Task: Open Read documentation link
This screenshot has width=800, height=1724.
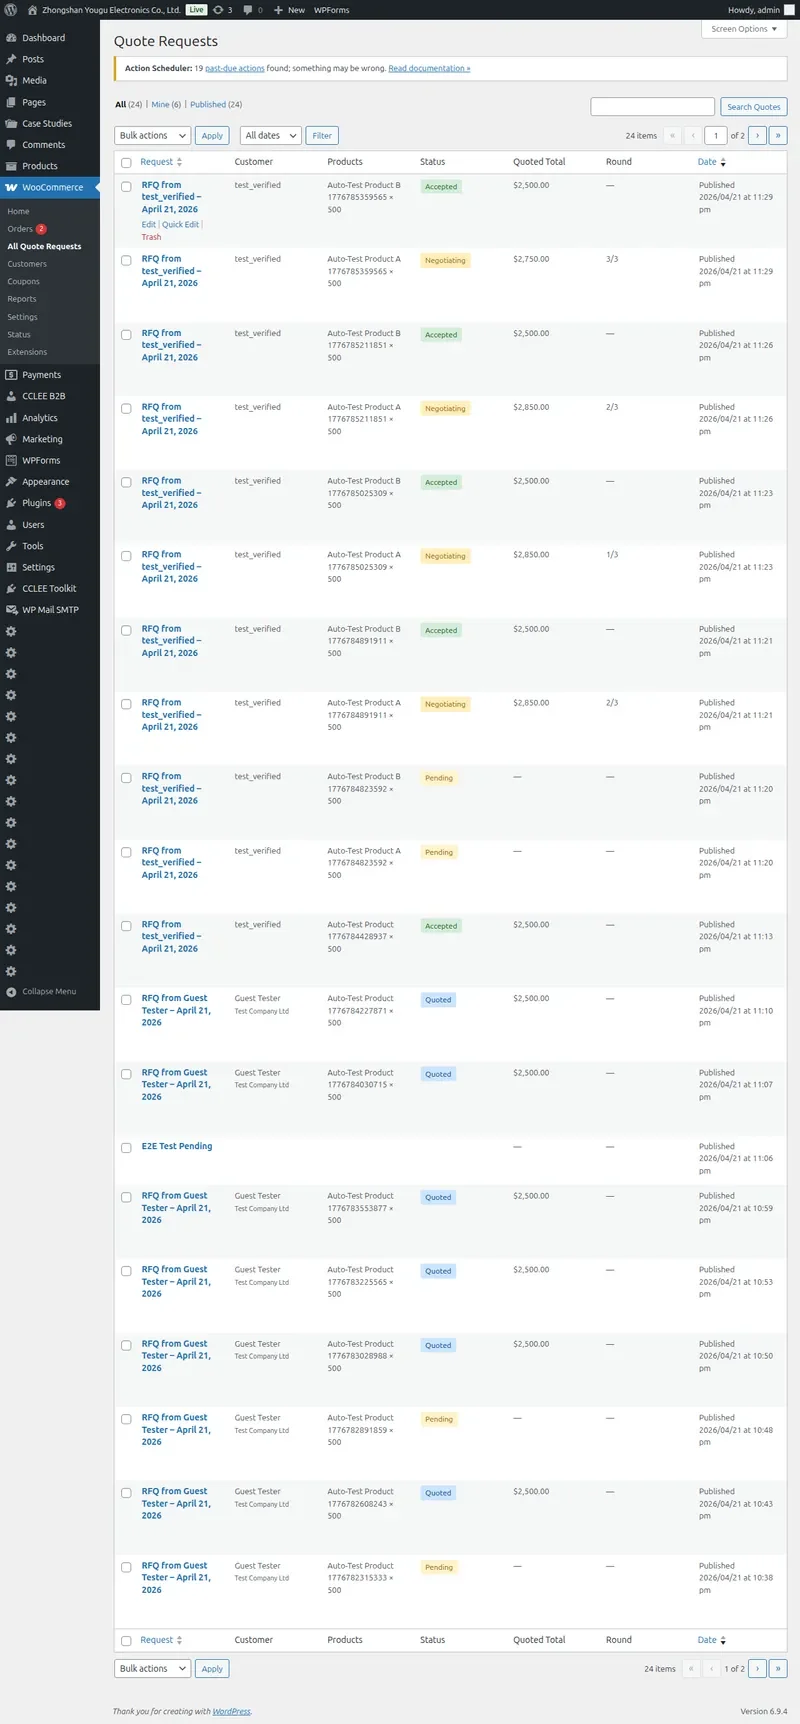Action: click(x=429, y=69)
